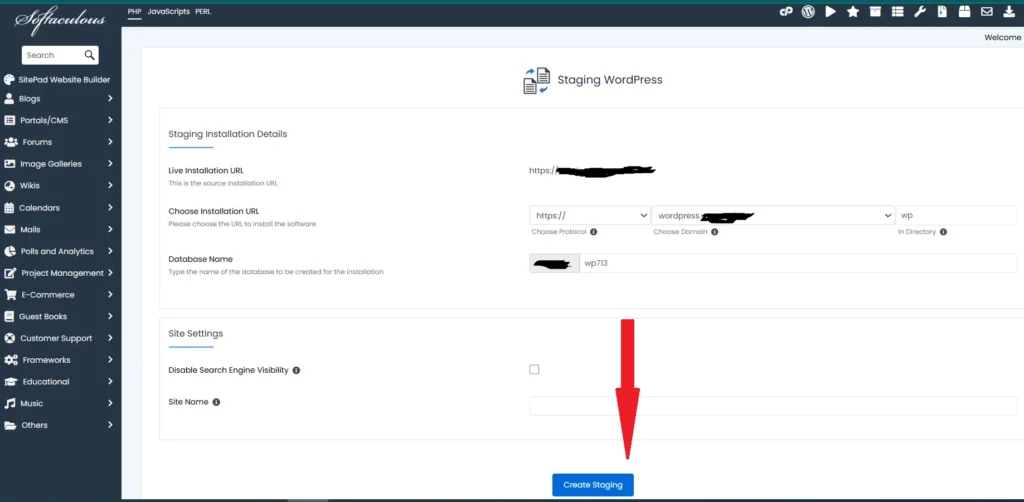Click info icon next to In Directory
1024x502 pixels.
point(944,232)
